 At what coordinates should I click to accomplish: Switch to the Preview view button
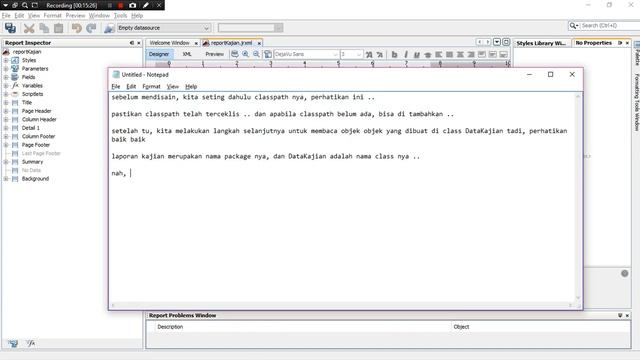click(214, 54)
